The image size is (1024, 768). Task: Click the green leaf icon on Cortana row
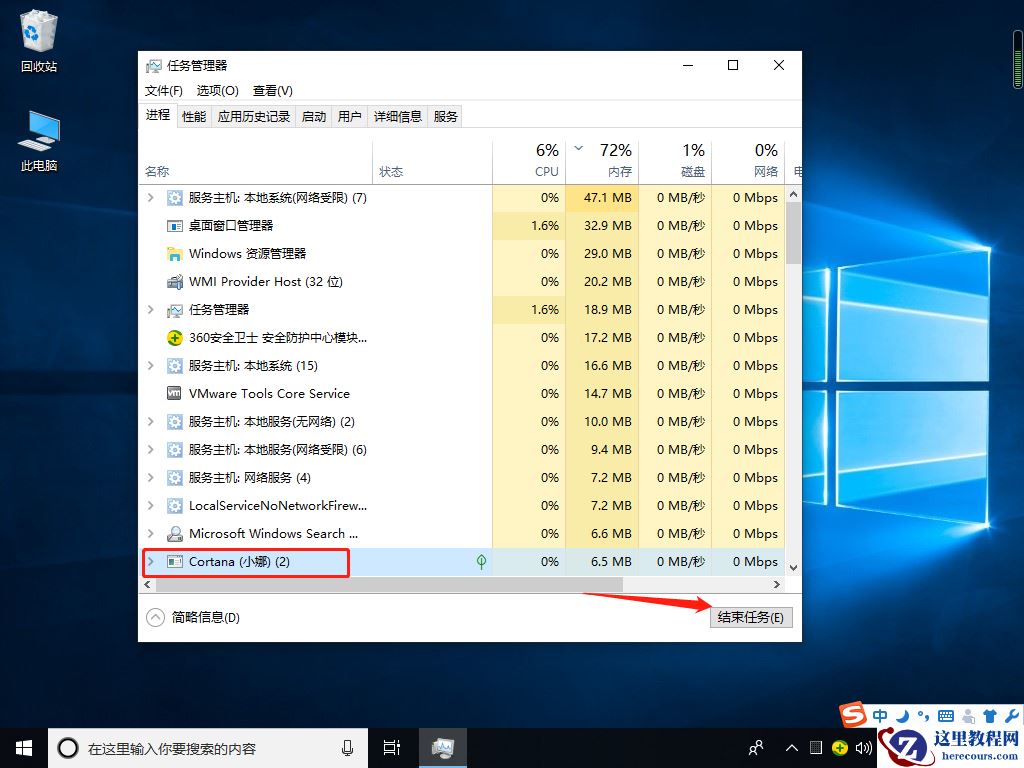[x=481, y=562]
